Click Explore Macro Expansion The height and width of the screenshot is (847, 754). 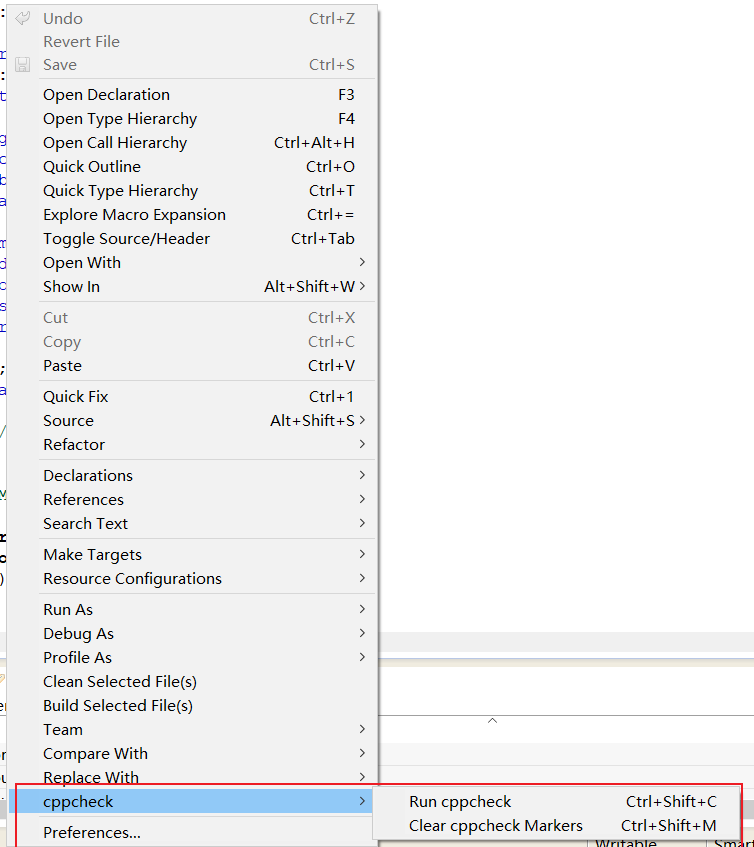(192, 214)
